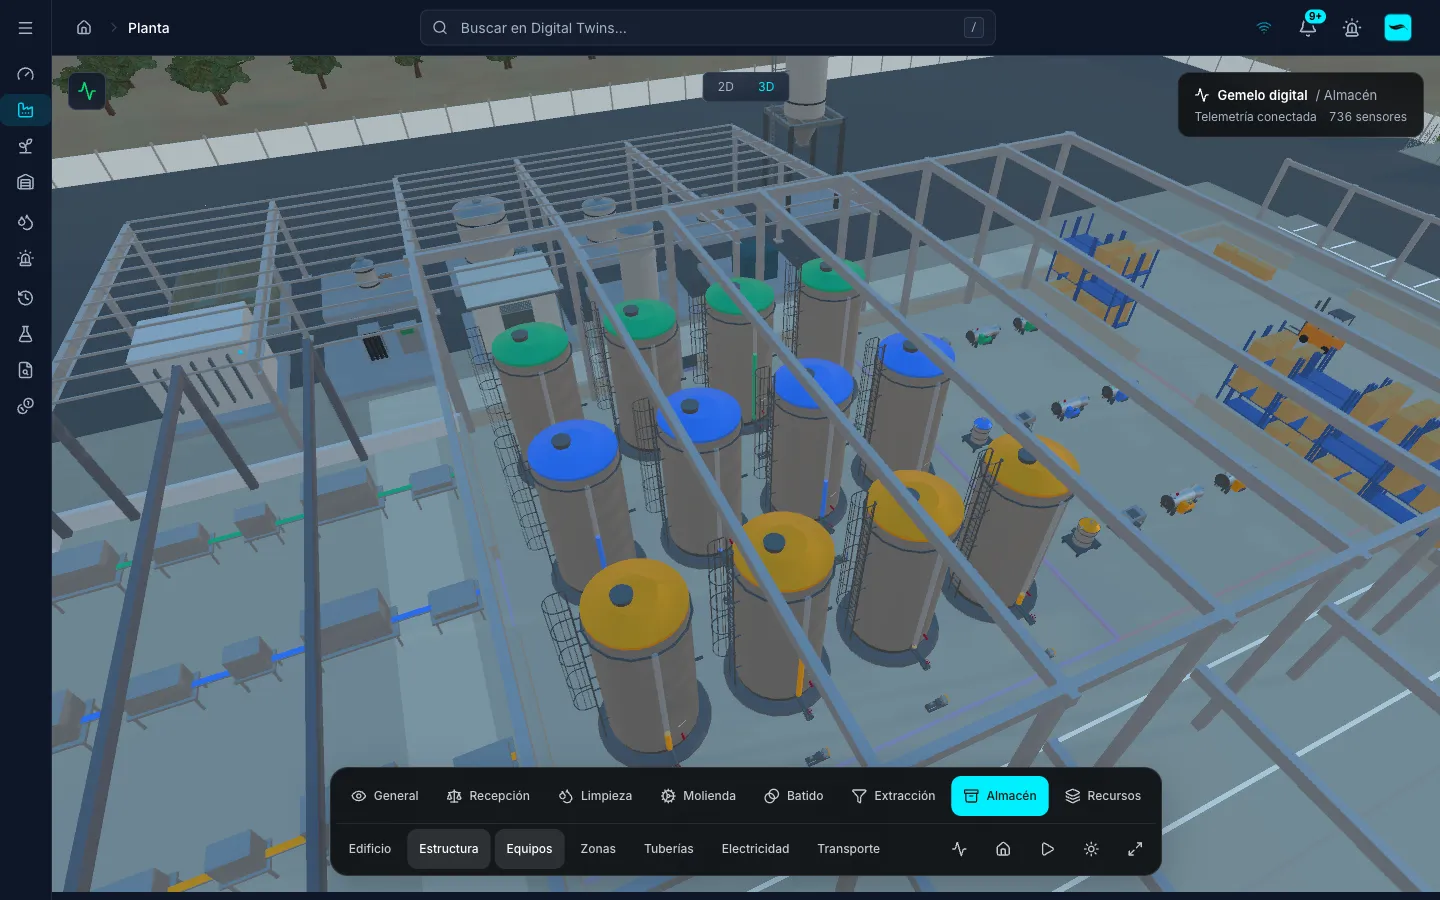Toggle the Edificio layer
1440x900 pixels.
[370, 849]
